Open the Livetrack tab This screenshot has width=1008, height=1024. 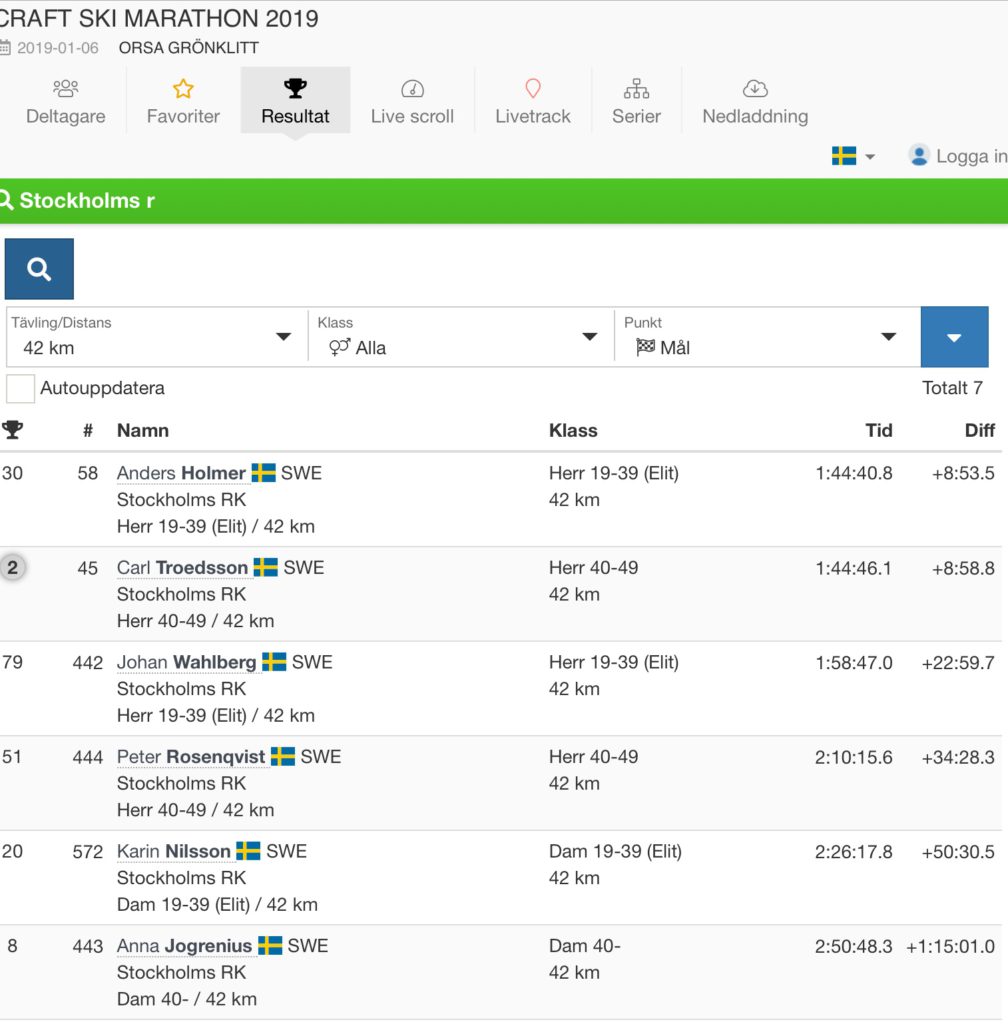[533, 101]
